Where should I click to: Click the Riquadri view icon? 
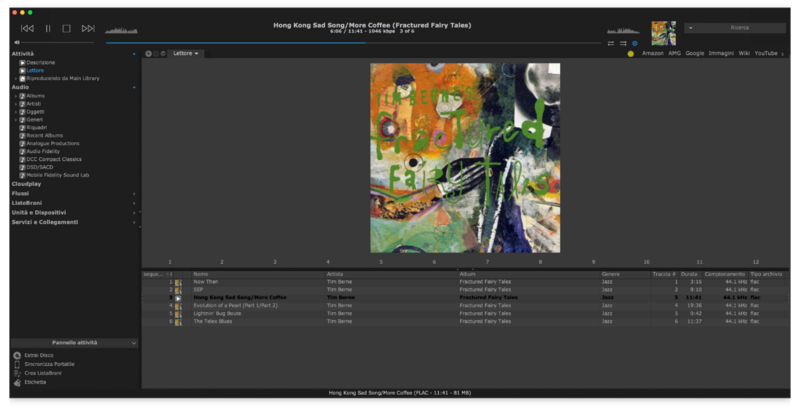pyautogui.click(x=22, y=127)
